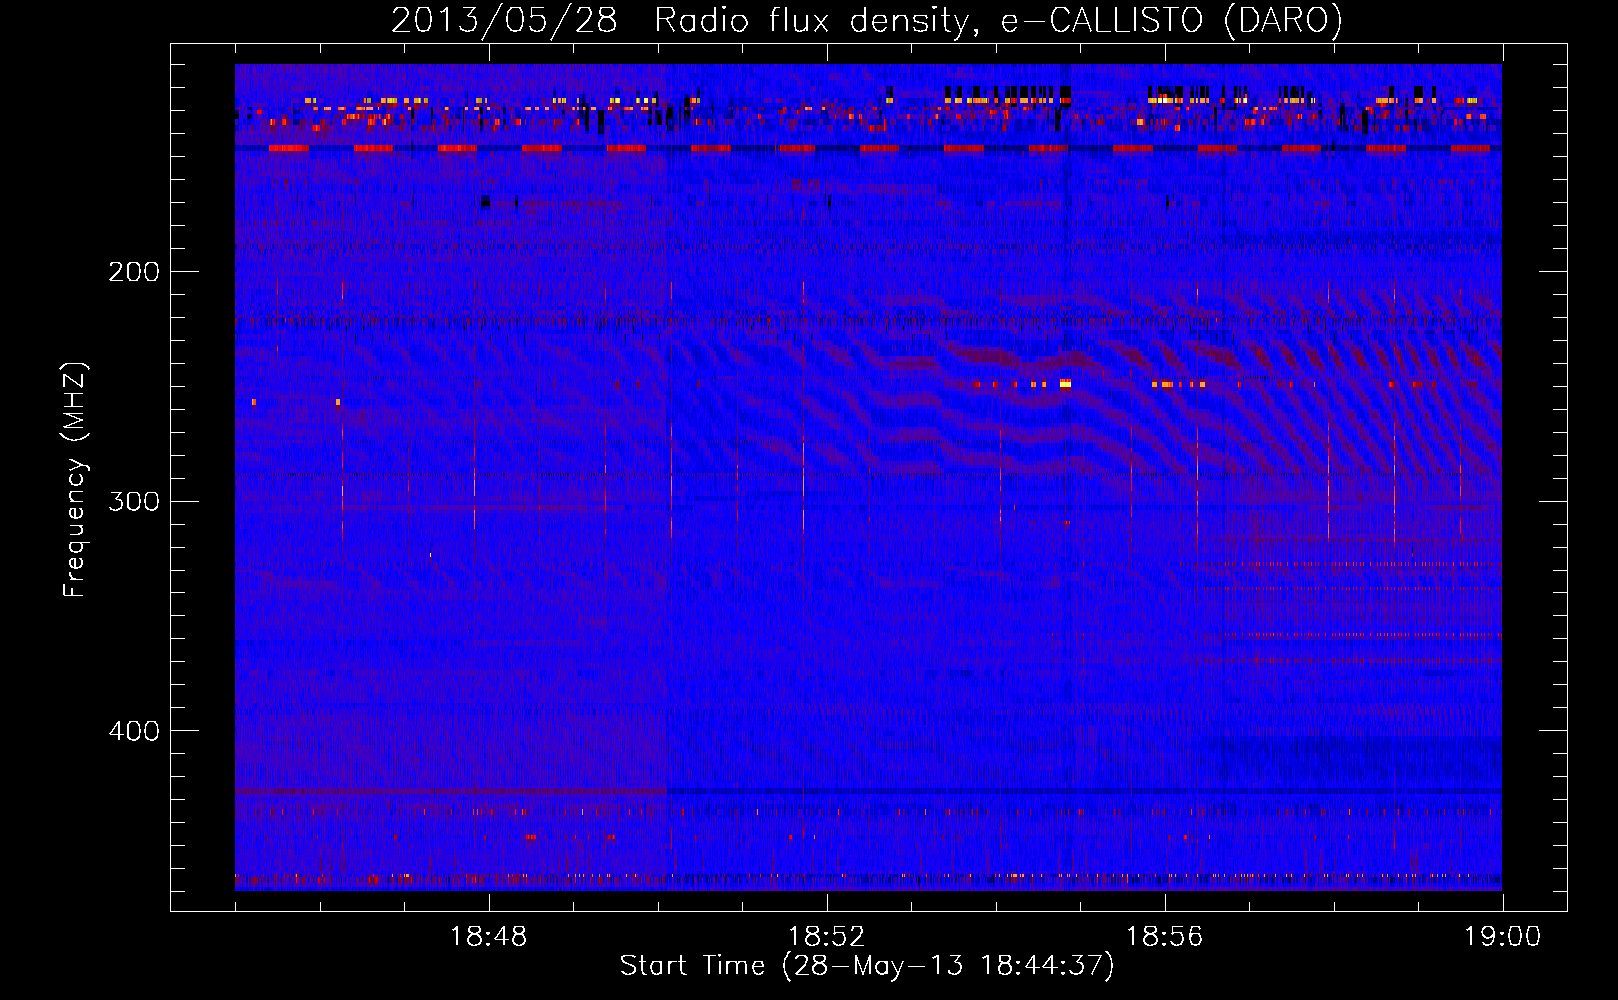Click the '18:56' time axis label
The height and width of the screenshot is (1000, 1618).
pos(1165,937)
